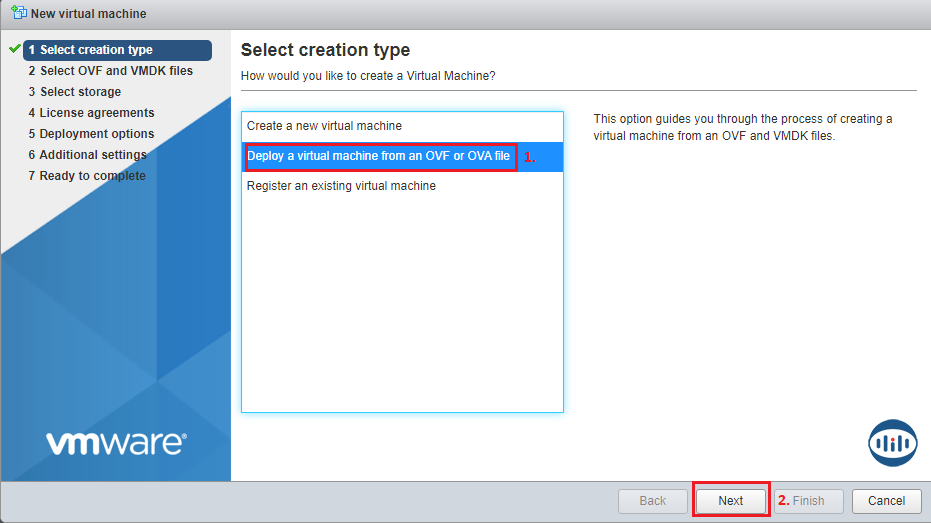Jump to step 4 License agreements
Screen dimensions: 931x523
[91, 113]
